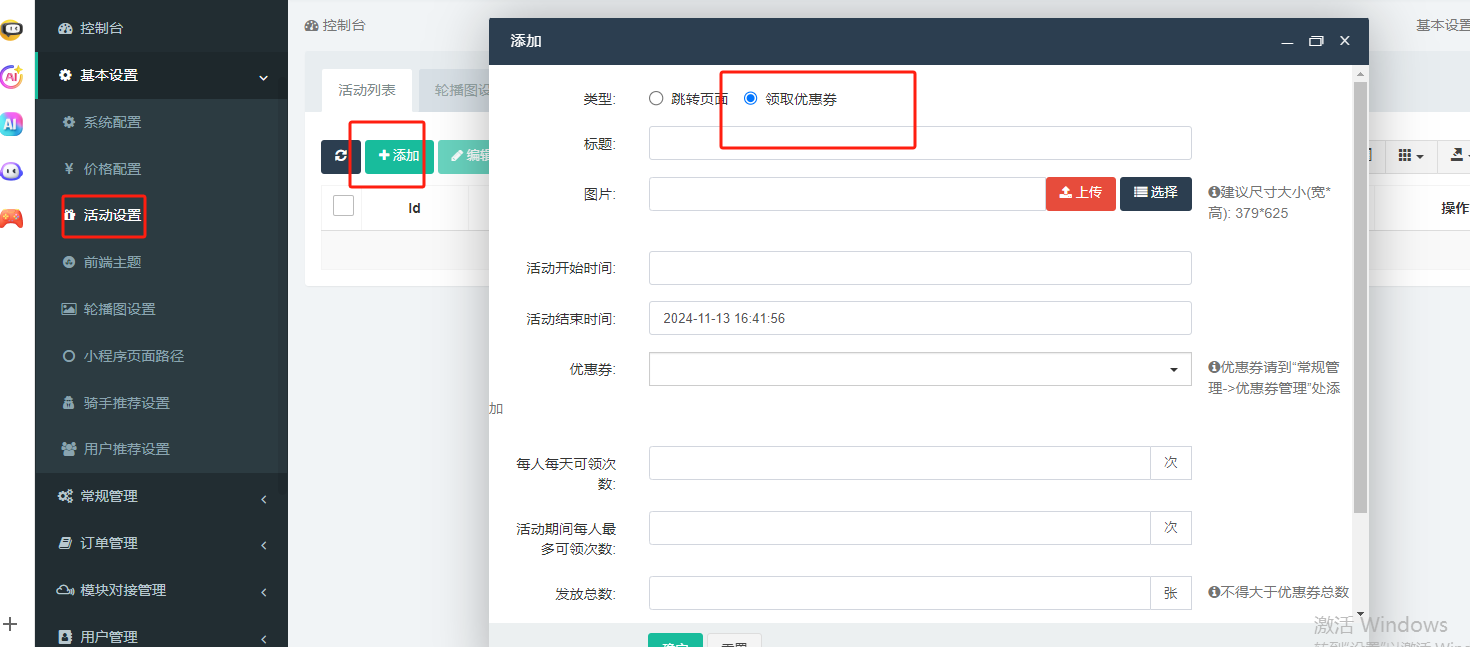Open the column grid toggle dropdown
Screen dimensions: 1470x647
1410,156
